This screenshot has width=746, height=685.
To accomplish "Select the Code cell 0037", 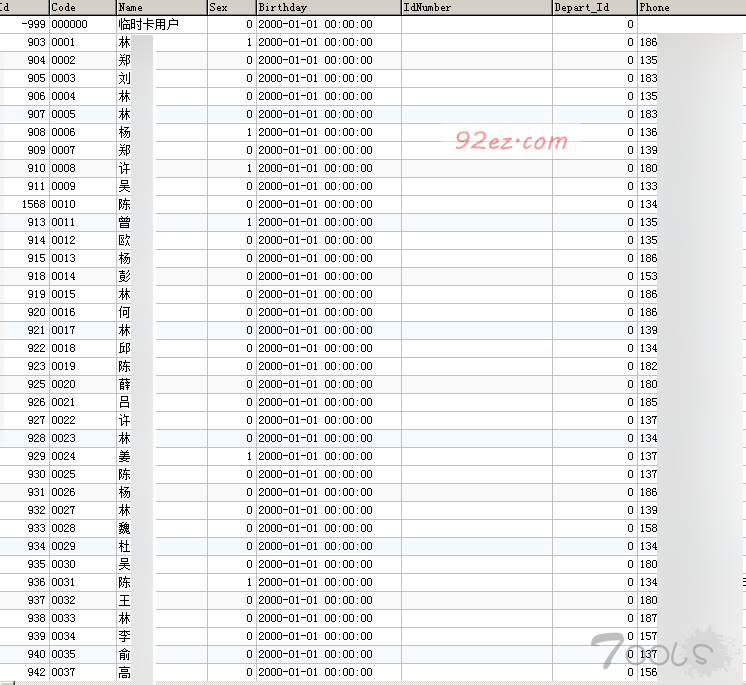I will (x=83, y=672).
